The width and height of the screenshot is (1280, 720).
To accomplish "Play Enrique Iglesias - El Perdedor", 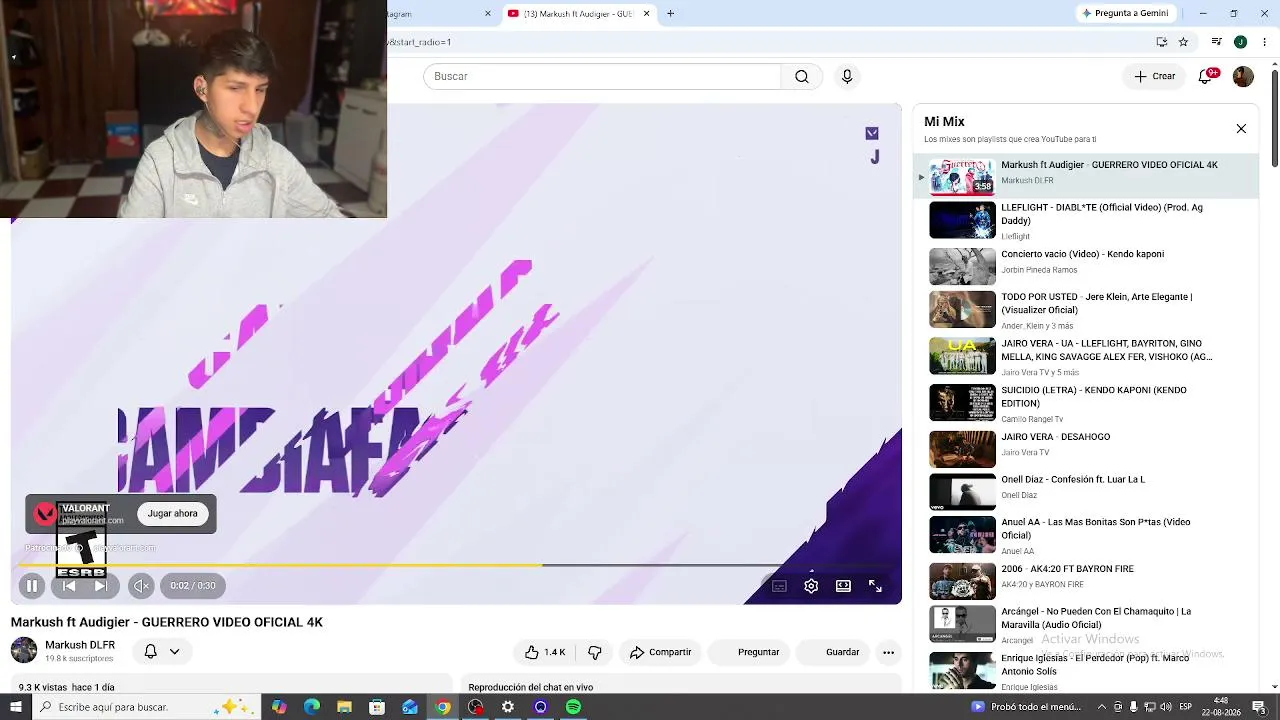I will tap(1085, 669).
